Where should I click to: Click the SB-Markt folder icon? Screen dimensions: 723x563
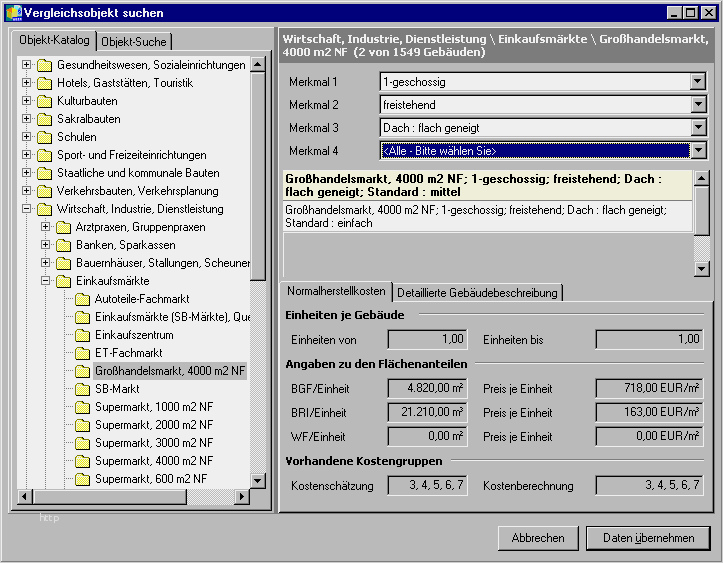point(82,389)
